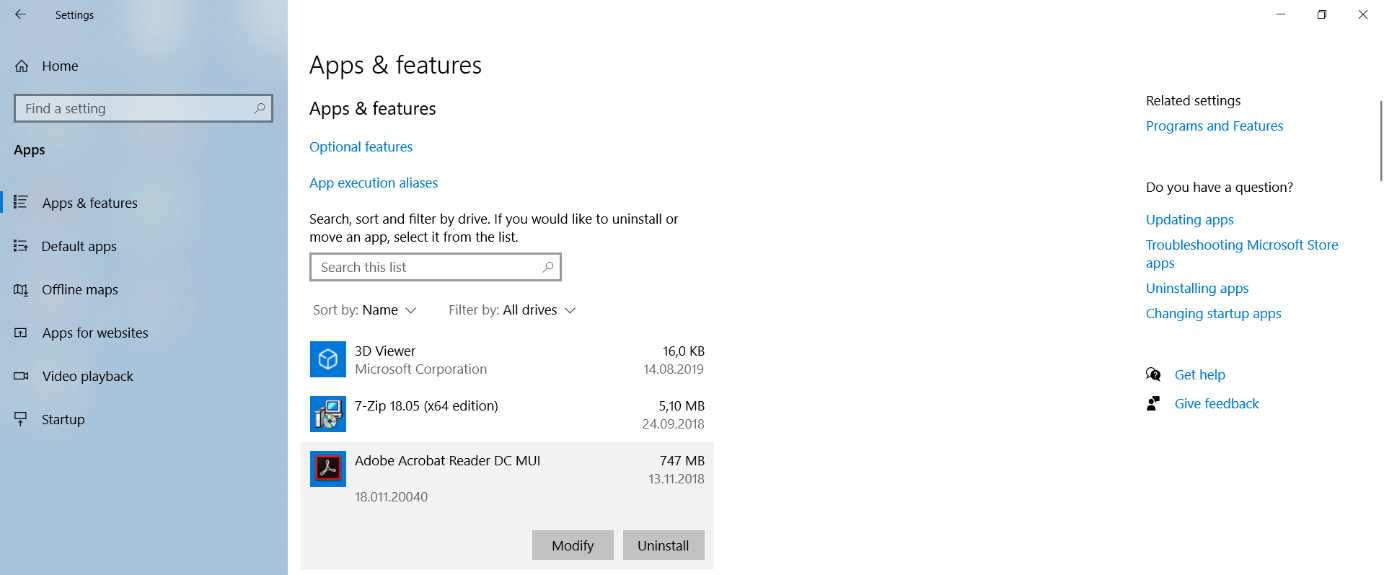Click the magnifier in Find a setting
Viewport: 1384px width, 575px height.
tap(260, 108)
